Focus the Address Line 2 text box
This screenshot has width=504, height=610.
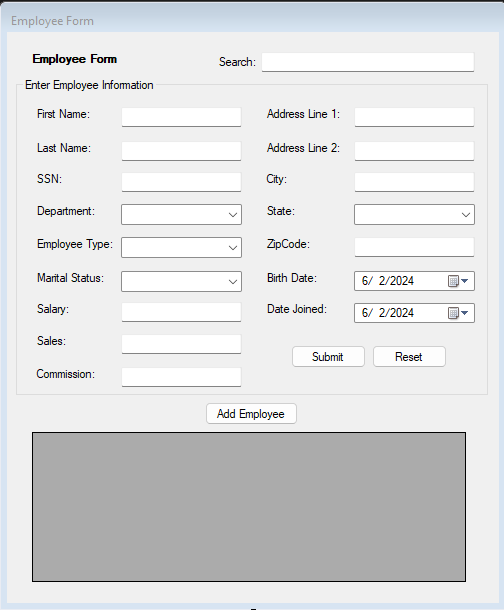click(x=414, y=151)
